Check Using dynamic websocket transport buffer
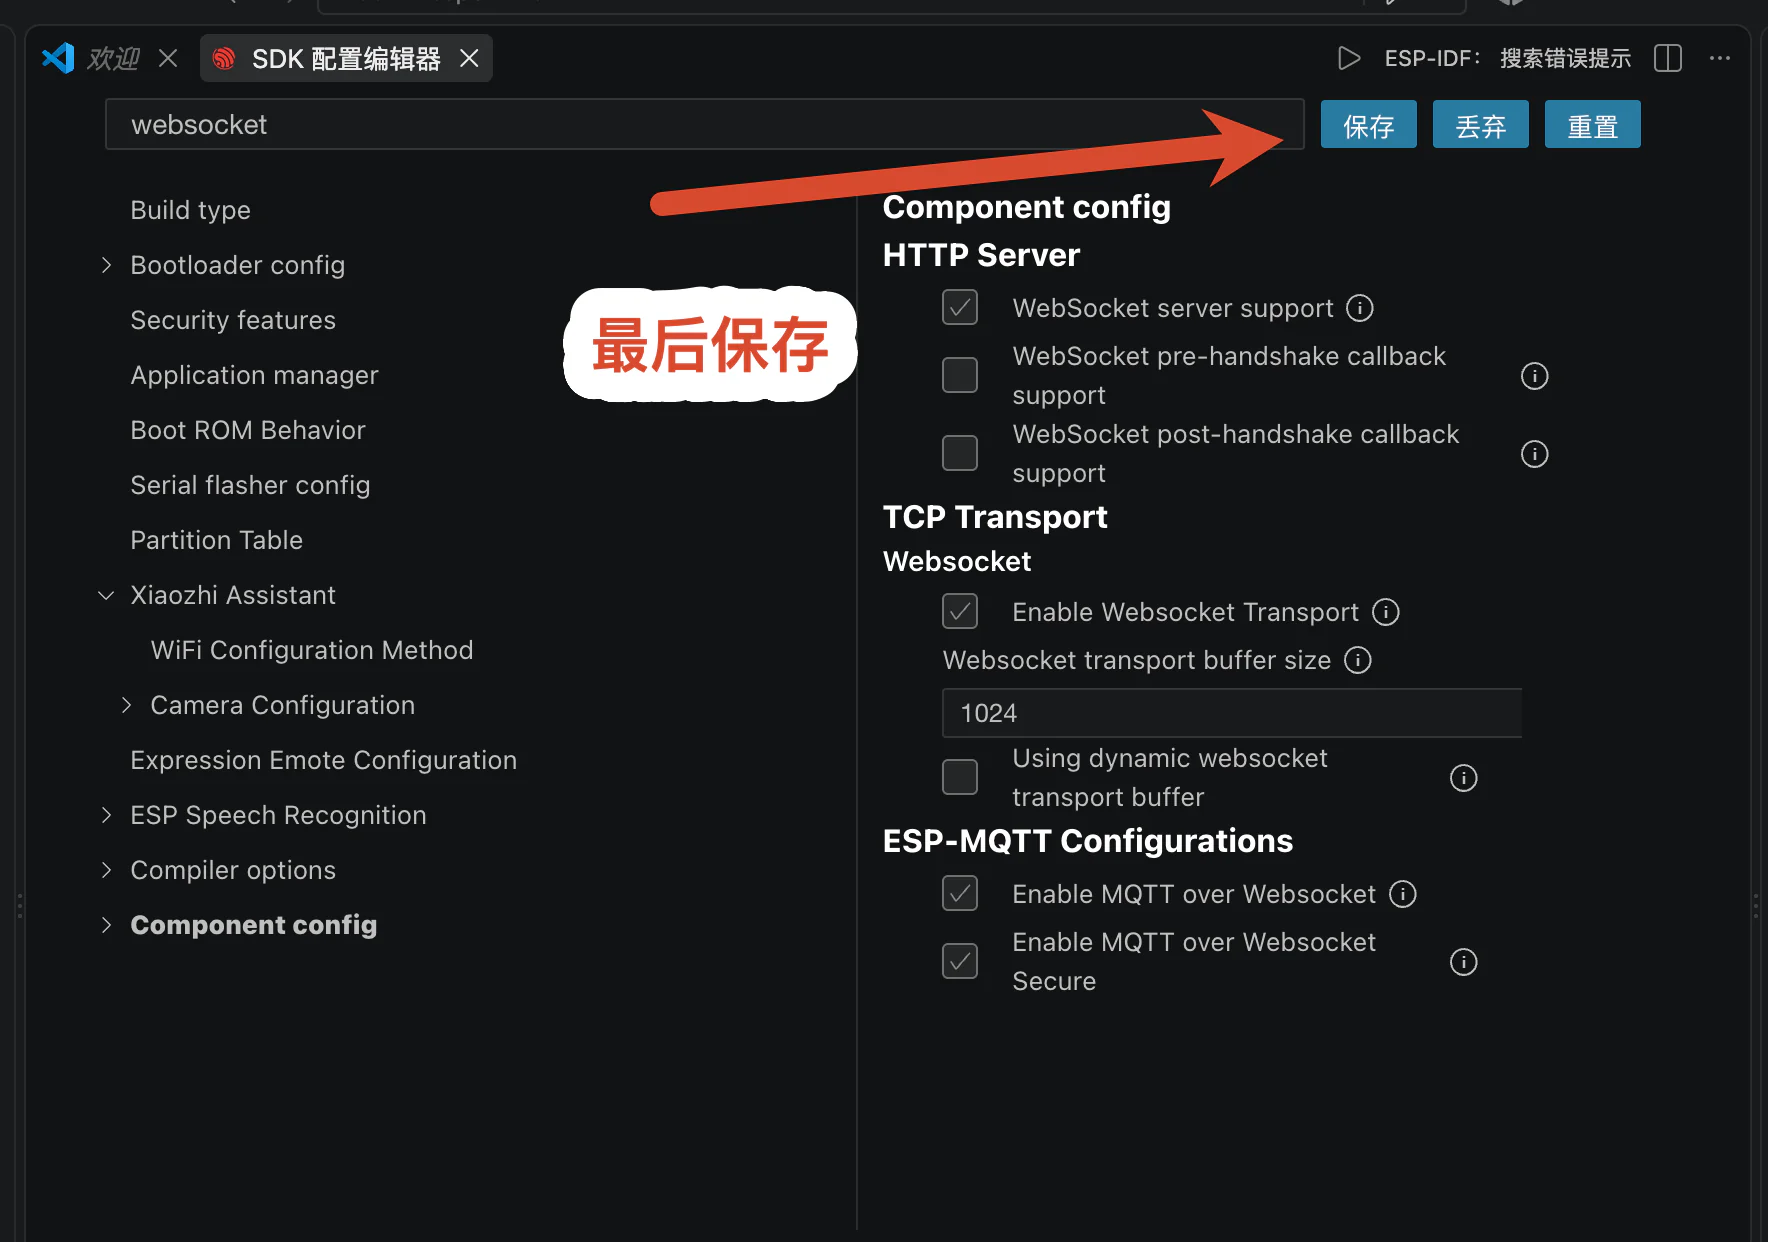This screenshot has height=1242, width=1768. tap(960, 777)
